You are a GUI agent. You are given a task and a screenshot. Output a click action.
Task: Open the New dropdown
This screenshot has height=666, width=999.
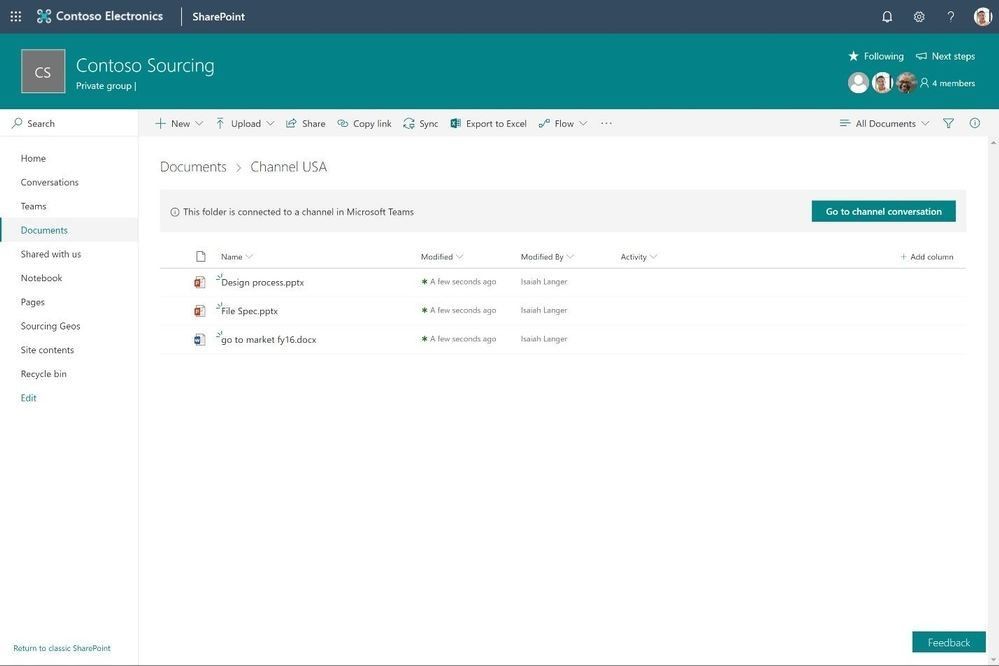[x=179, y=124]
